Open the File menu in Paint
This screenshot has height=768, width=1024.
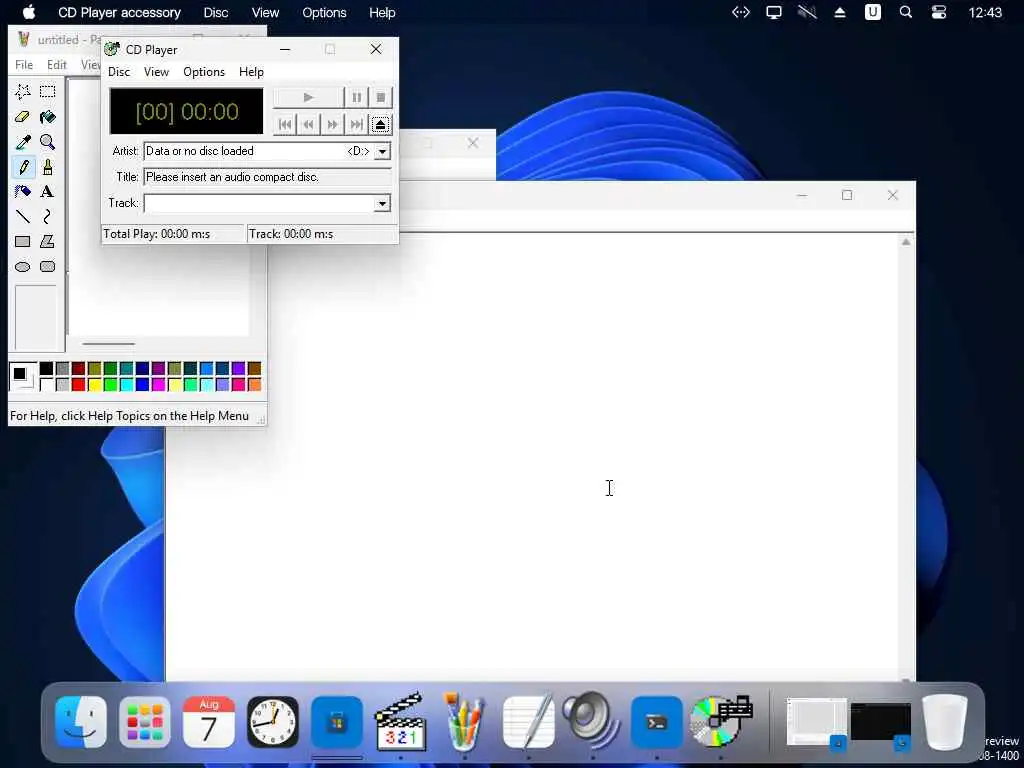point(24,65)
